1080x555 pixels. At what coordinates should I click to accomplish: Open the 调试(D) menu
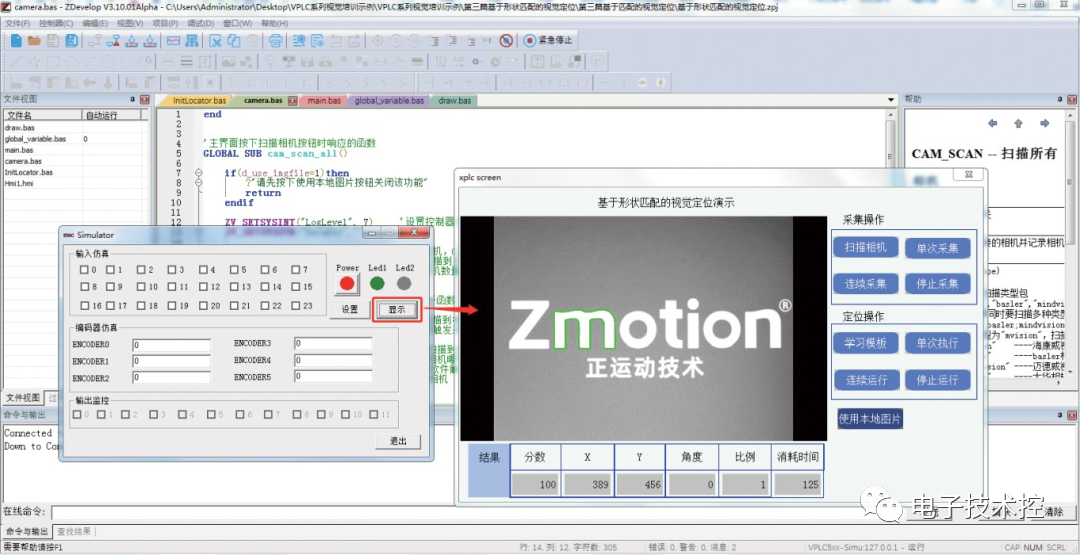[200, 23]
